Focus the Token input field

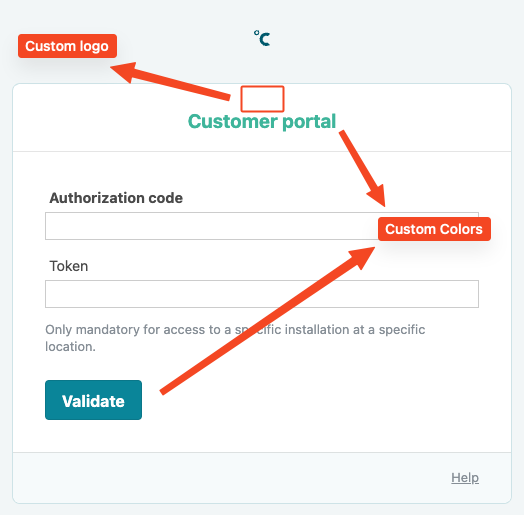(x=262, y=294)
